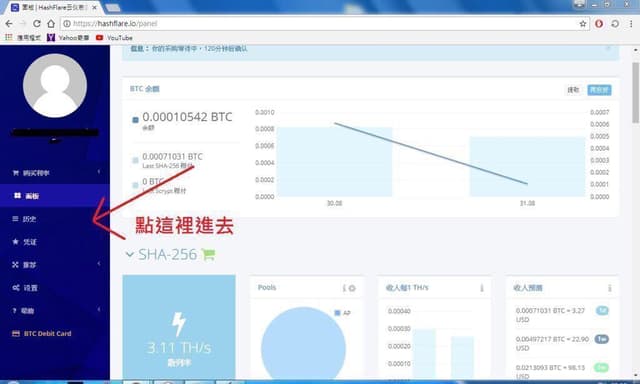Image resolution: width=640 pixels, height=384 pixels.
Task: Toggle the AP pool legend square
Action: pos(338,313)
